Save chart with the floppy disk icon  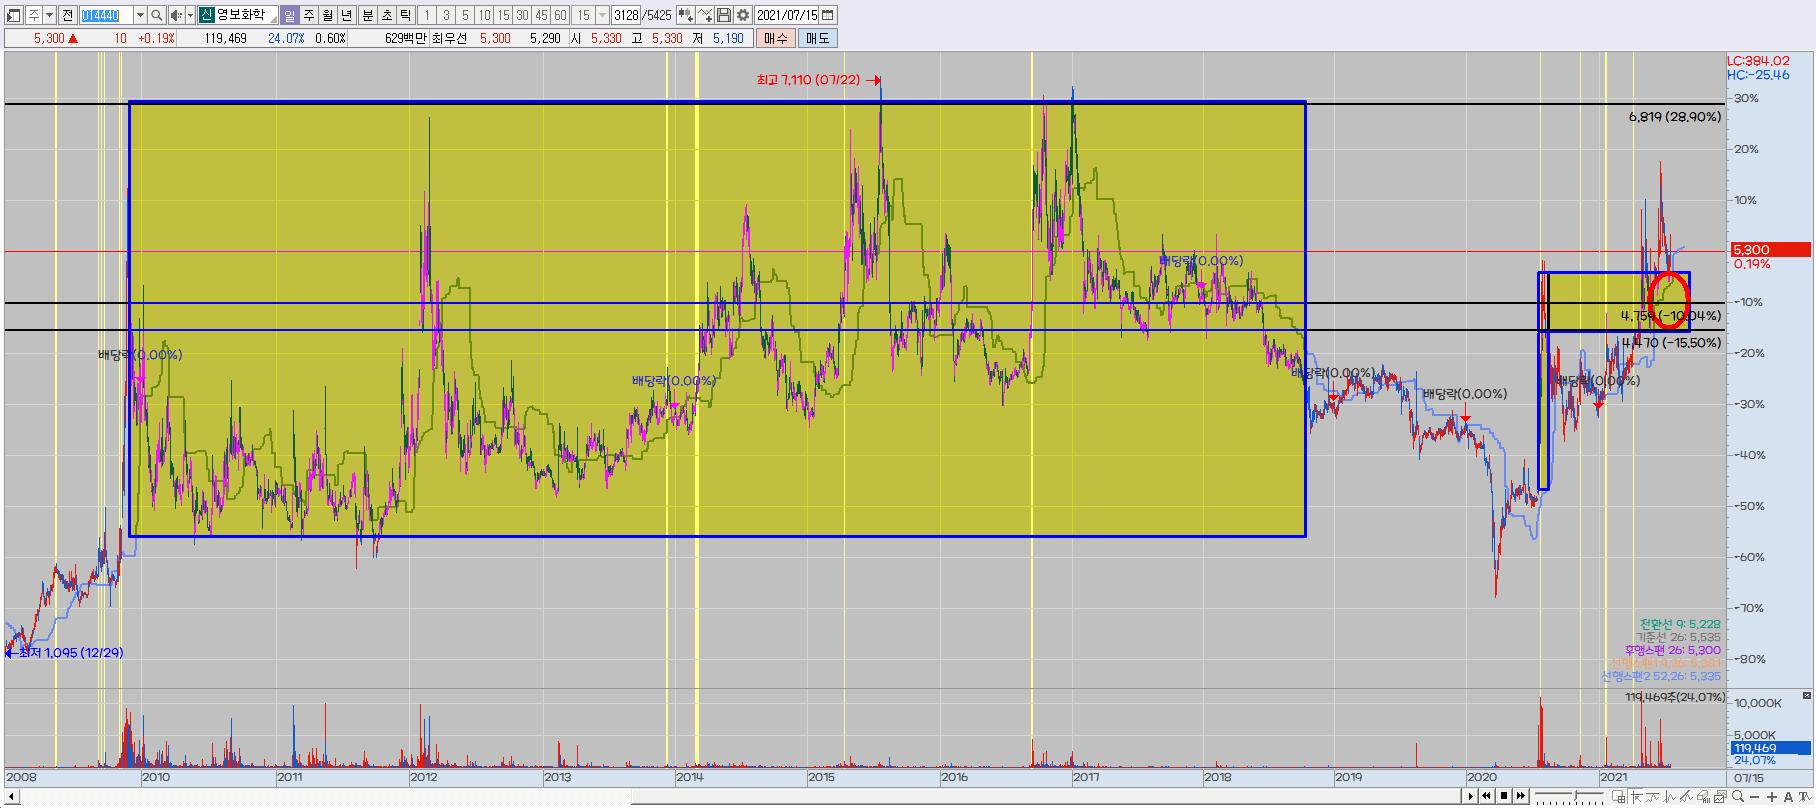click(724, 15)
